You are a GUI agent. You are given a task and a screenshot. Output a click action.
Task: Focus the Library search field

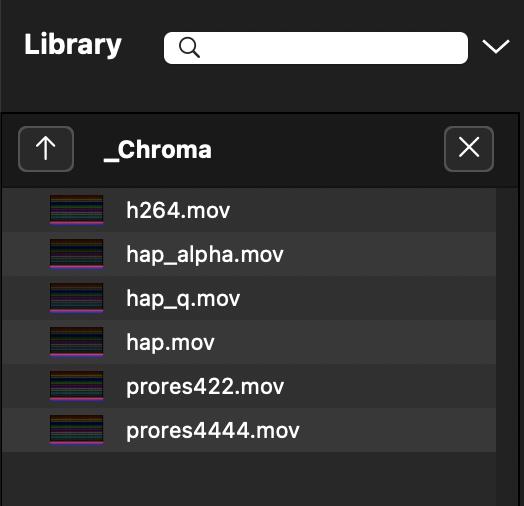click(x=316, y=48)
